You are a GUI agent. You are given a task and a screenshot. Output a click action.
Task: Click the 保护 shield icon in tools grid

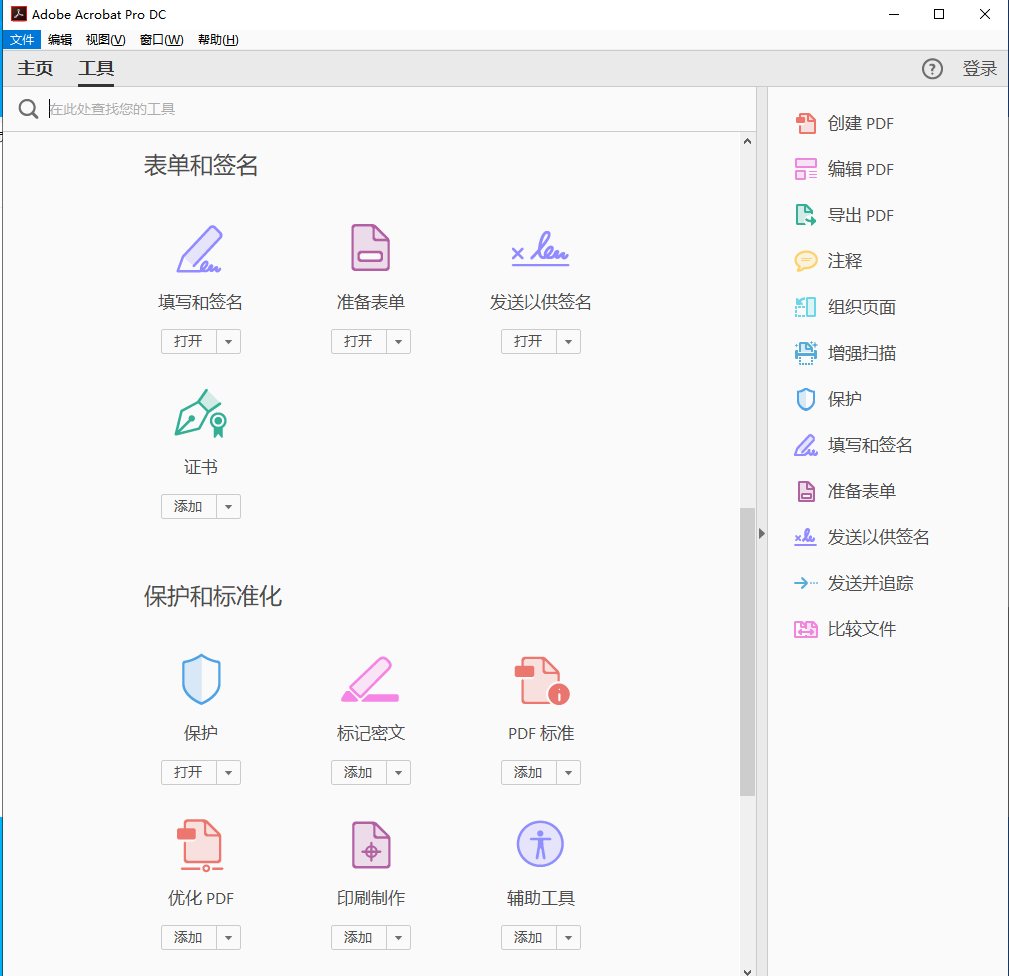(x=201, y=679)
